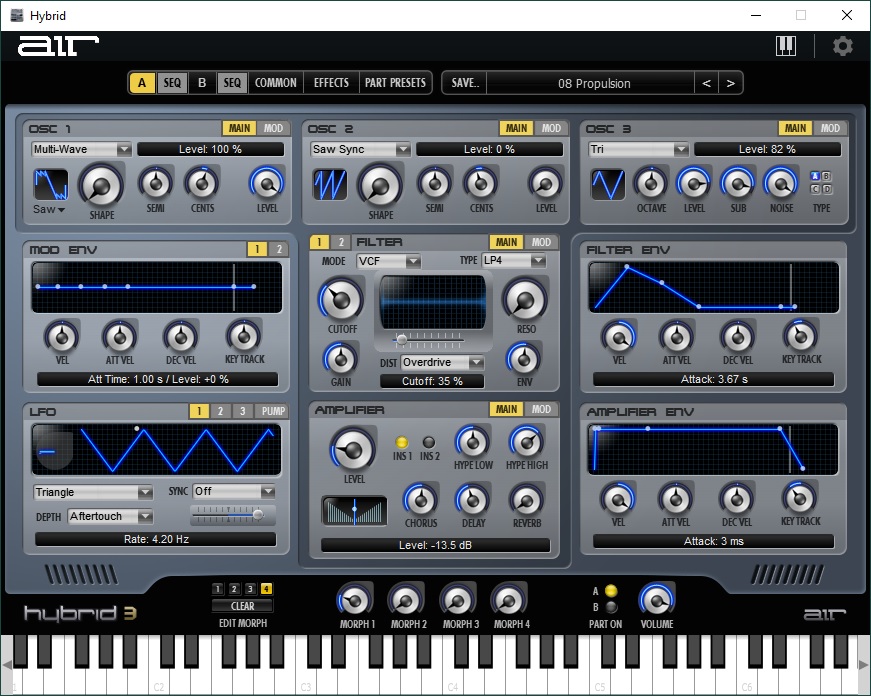
Task: Open the OSC 3 Tri type dropdown
Action: point(638,149)
